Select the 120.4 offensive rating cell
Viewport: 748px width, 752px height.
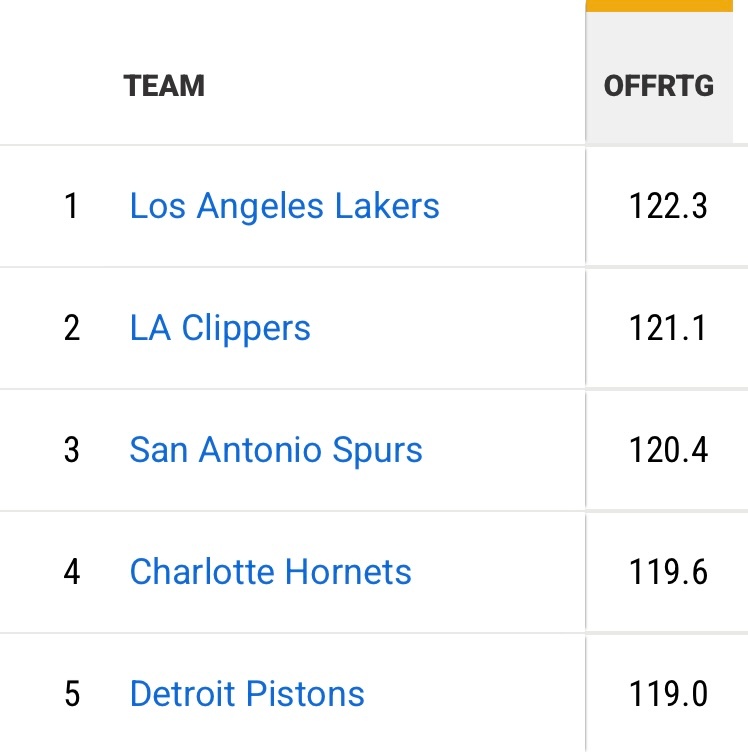pyautogui.click(x=668, y=450)
